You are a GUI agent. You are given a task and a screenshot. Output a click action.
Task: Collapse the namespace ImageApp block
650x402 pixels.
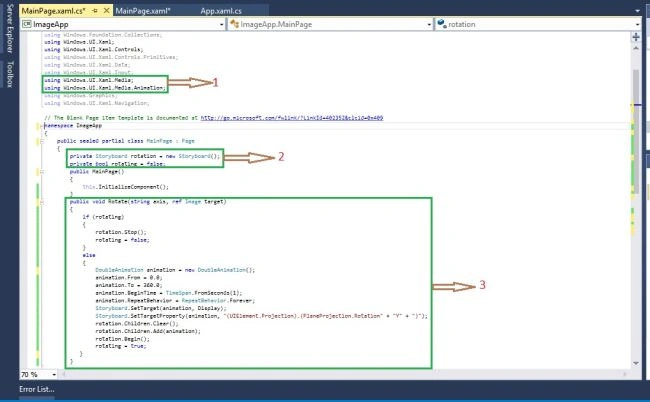pos(42,126)
